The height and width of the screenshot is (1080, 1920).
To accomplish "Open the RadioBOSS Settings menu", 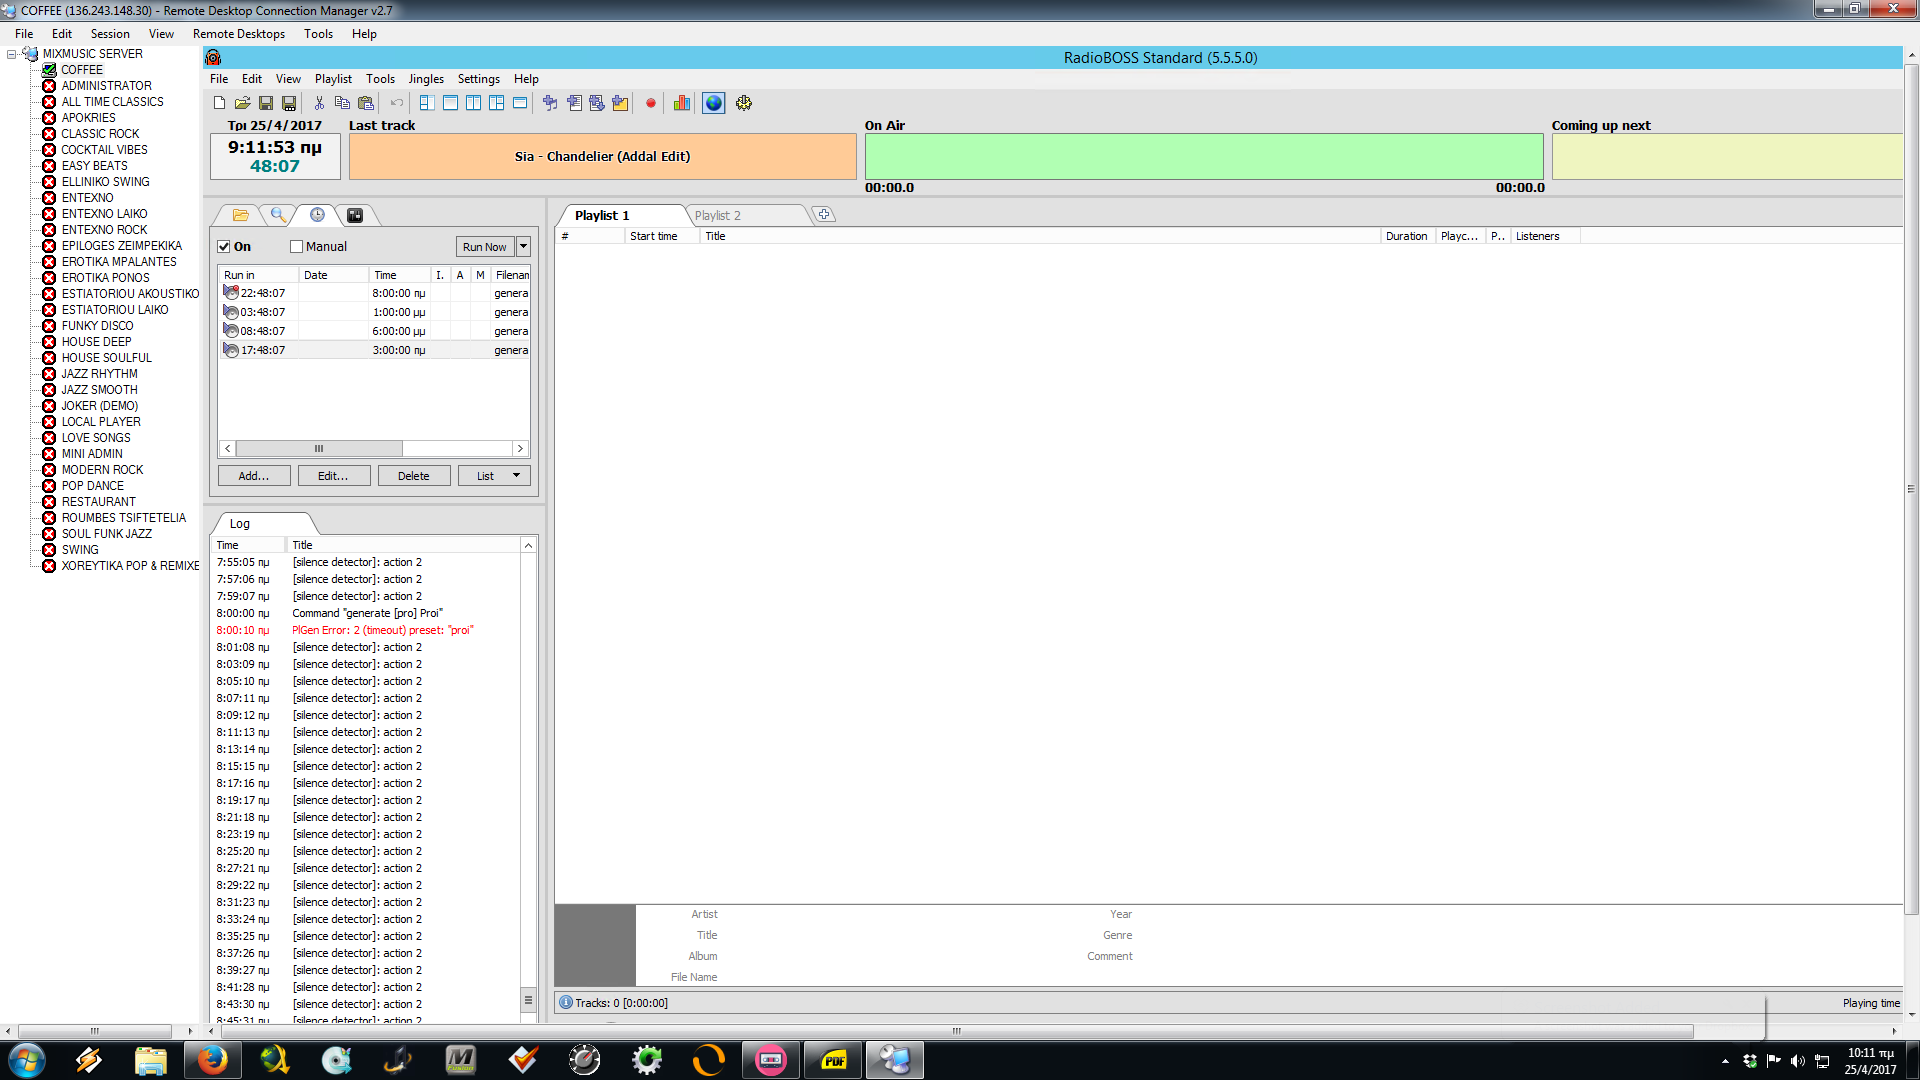I will [479, 79].
